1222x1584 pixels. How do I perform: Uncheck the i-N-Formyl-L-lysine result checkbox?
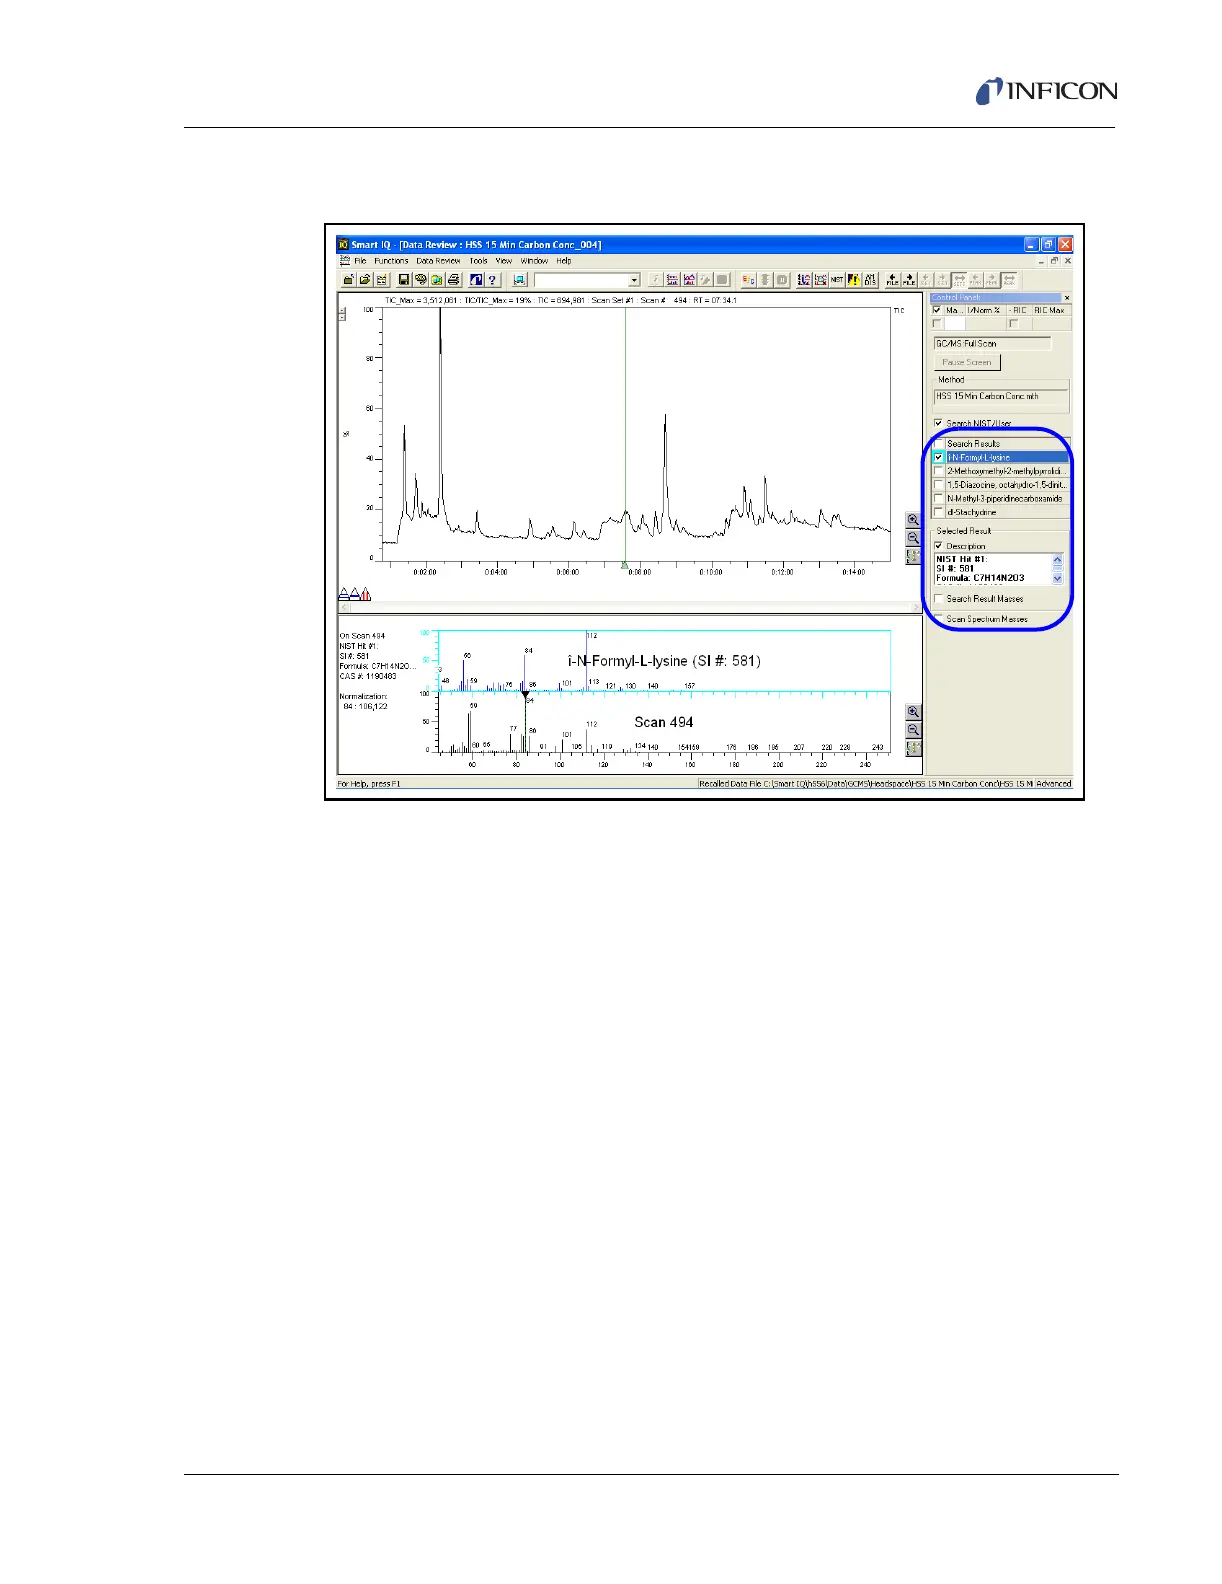coord(938,457)
